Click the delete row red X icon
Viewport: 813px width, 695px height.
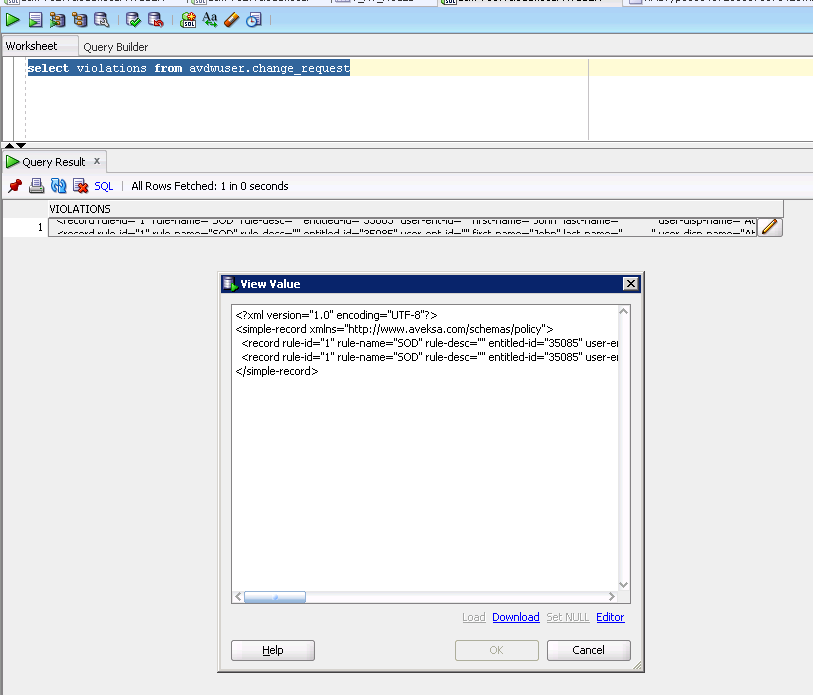coord(80,186)
